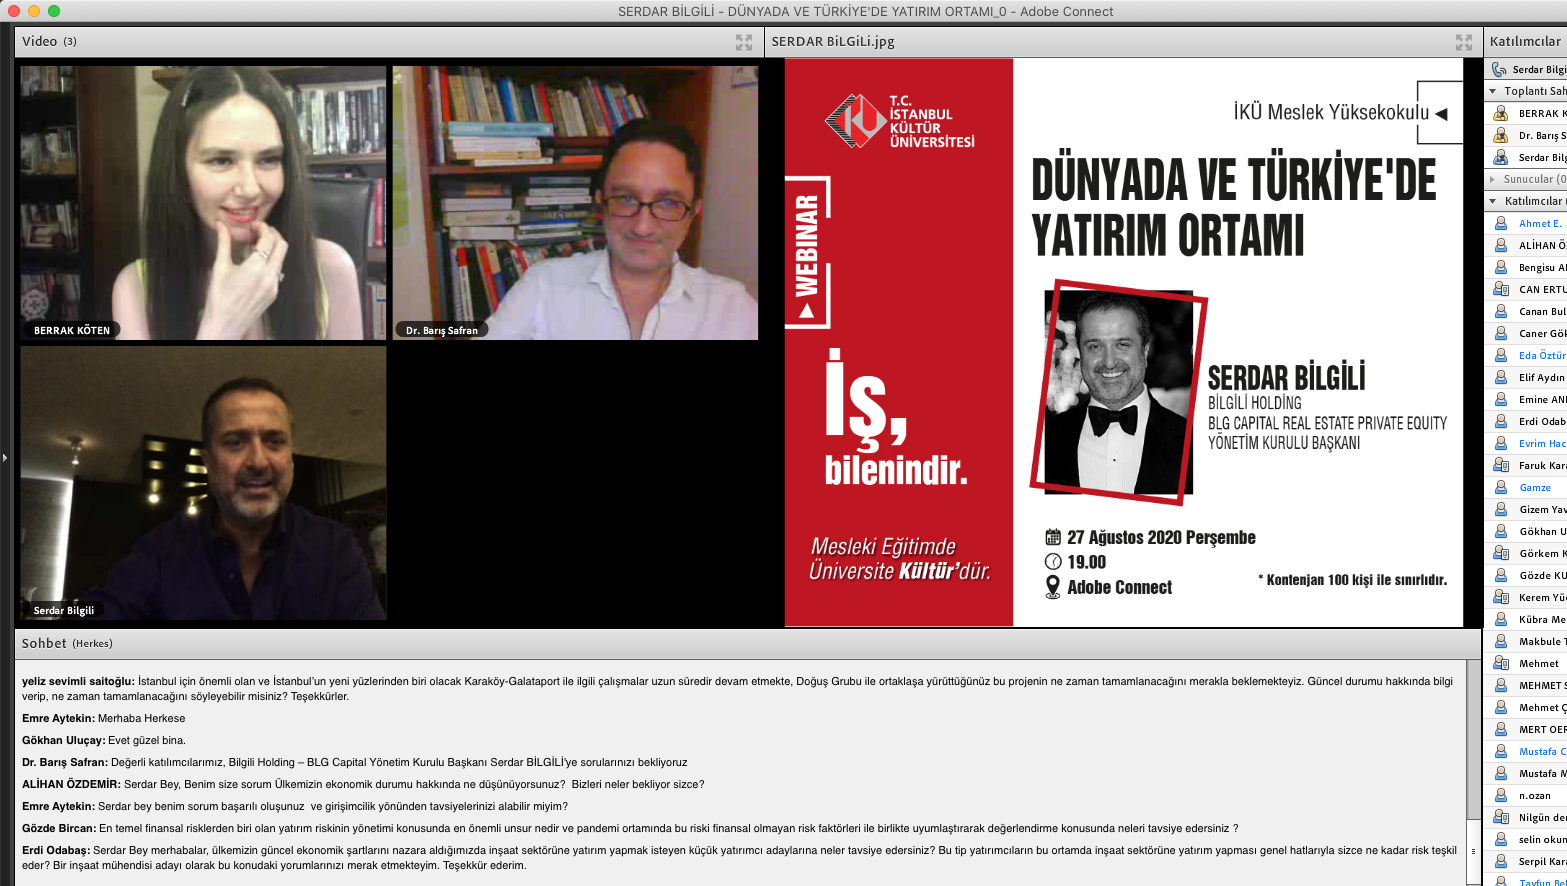1567x886 pixels.
Task: Click the phone icon beside Serdar Bilgili
Action: point(1498,70)
